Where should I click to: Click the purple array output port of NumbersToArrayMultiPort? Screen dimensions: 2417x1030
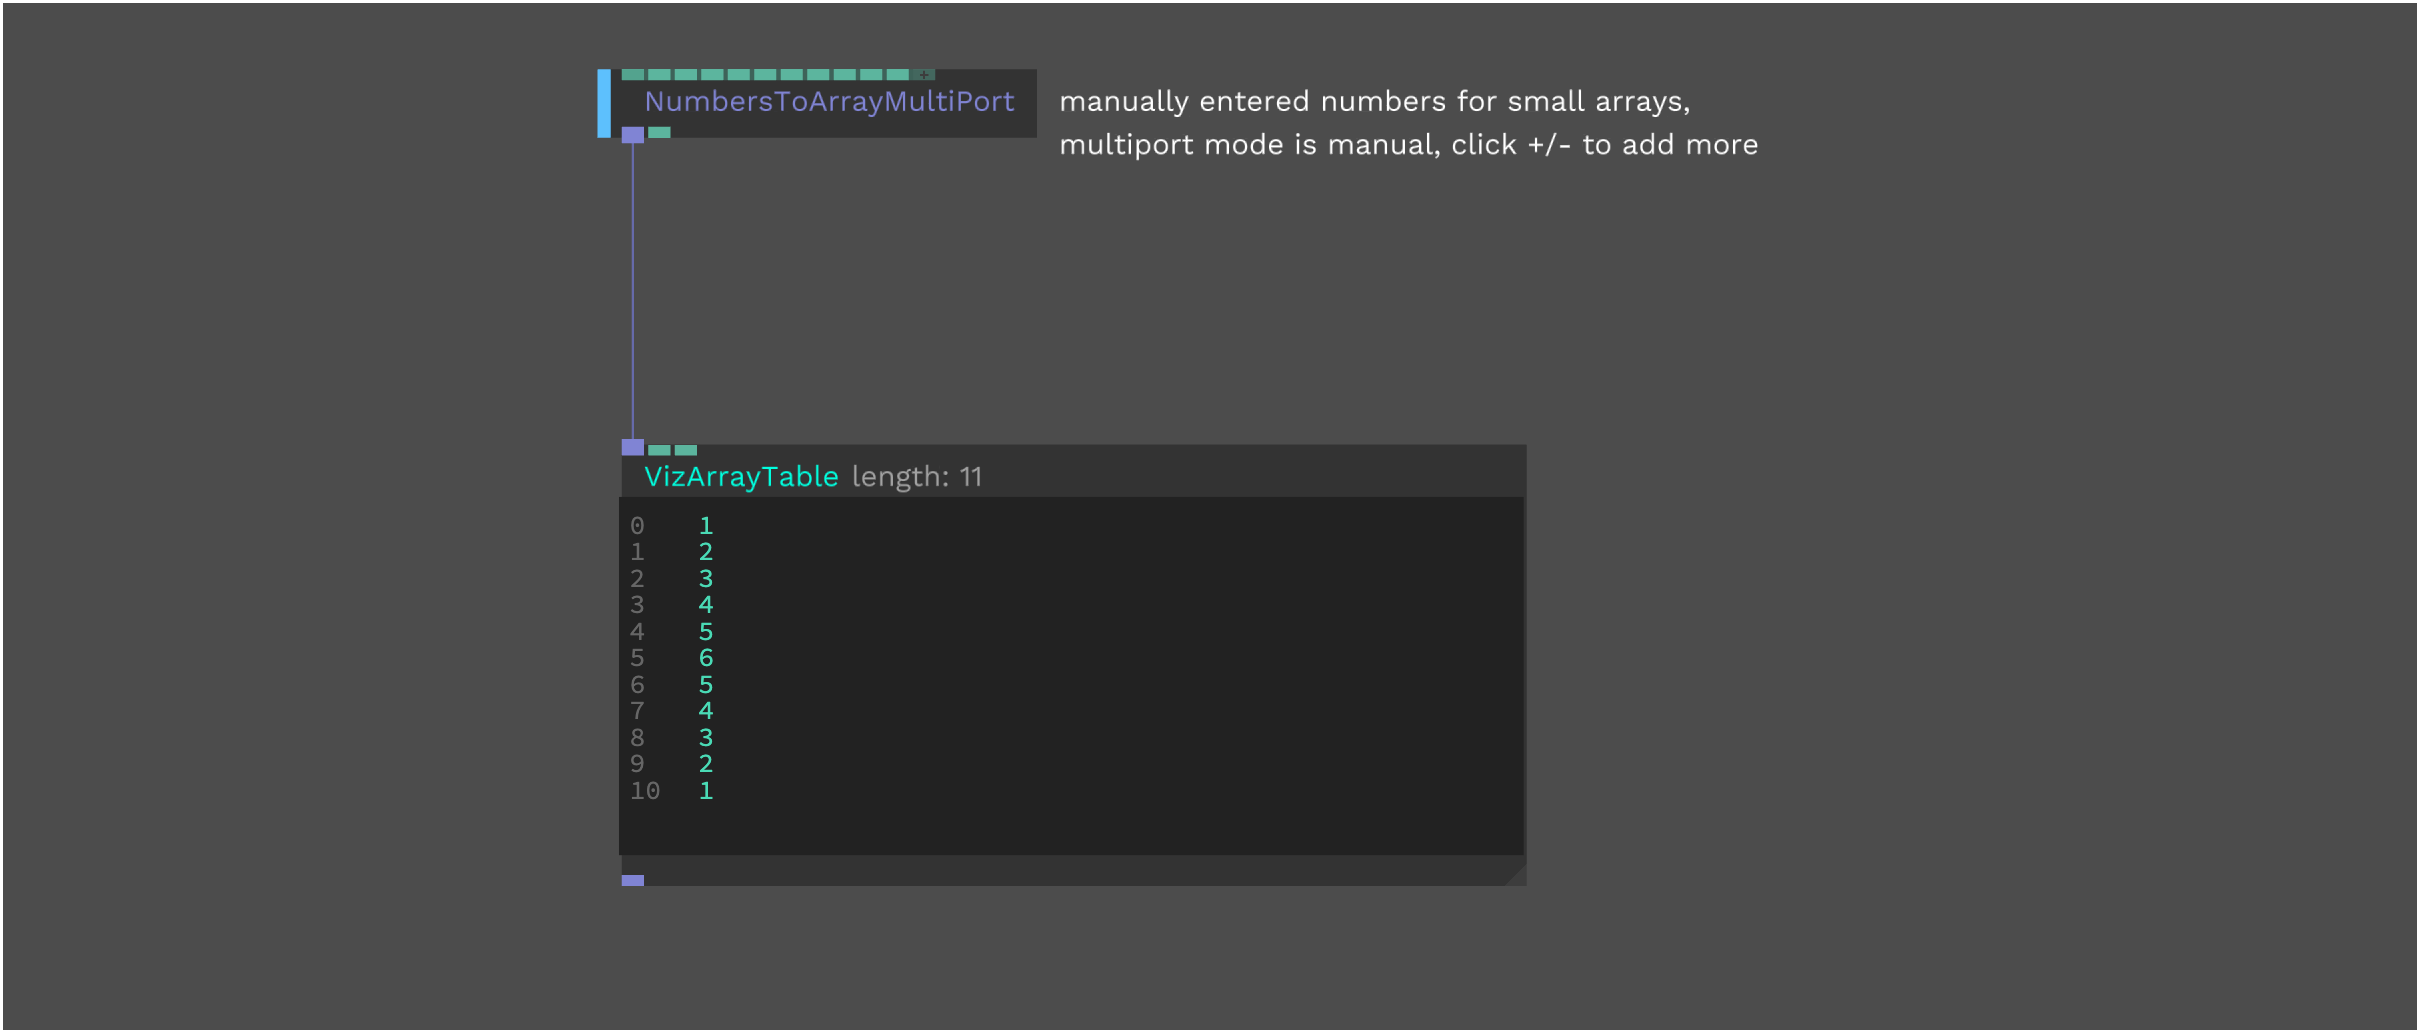tap(632, 135)
